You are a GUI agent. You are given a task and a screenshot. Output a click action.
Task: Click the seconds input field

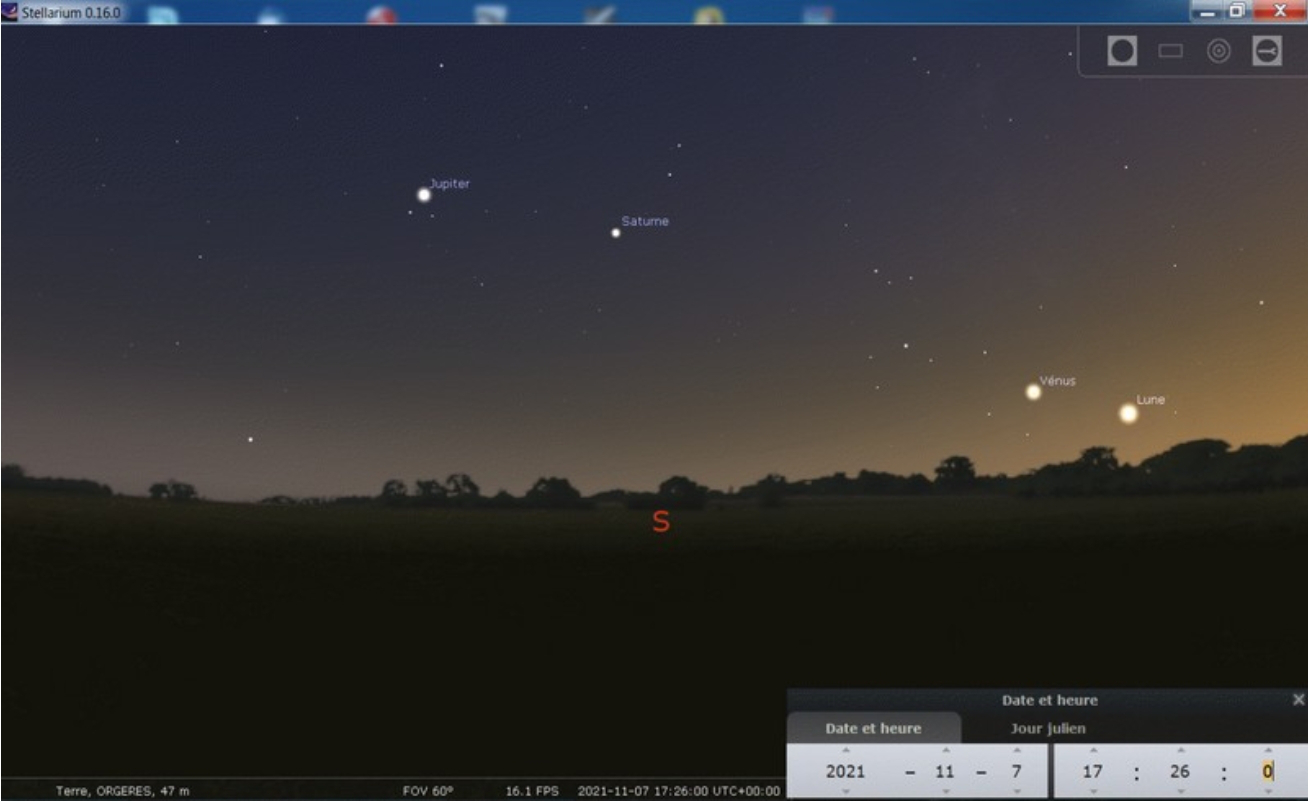click(1267, 772)
